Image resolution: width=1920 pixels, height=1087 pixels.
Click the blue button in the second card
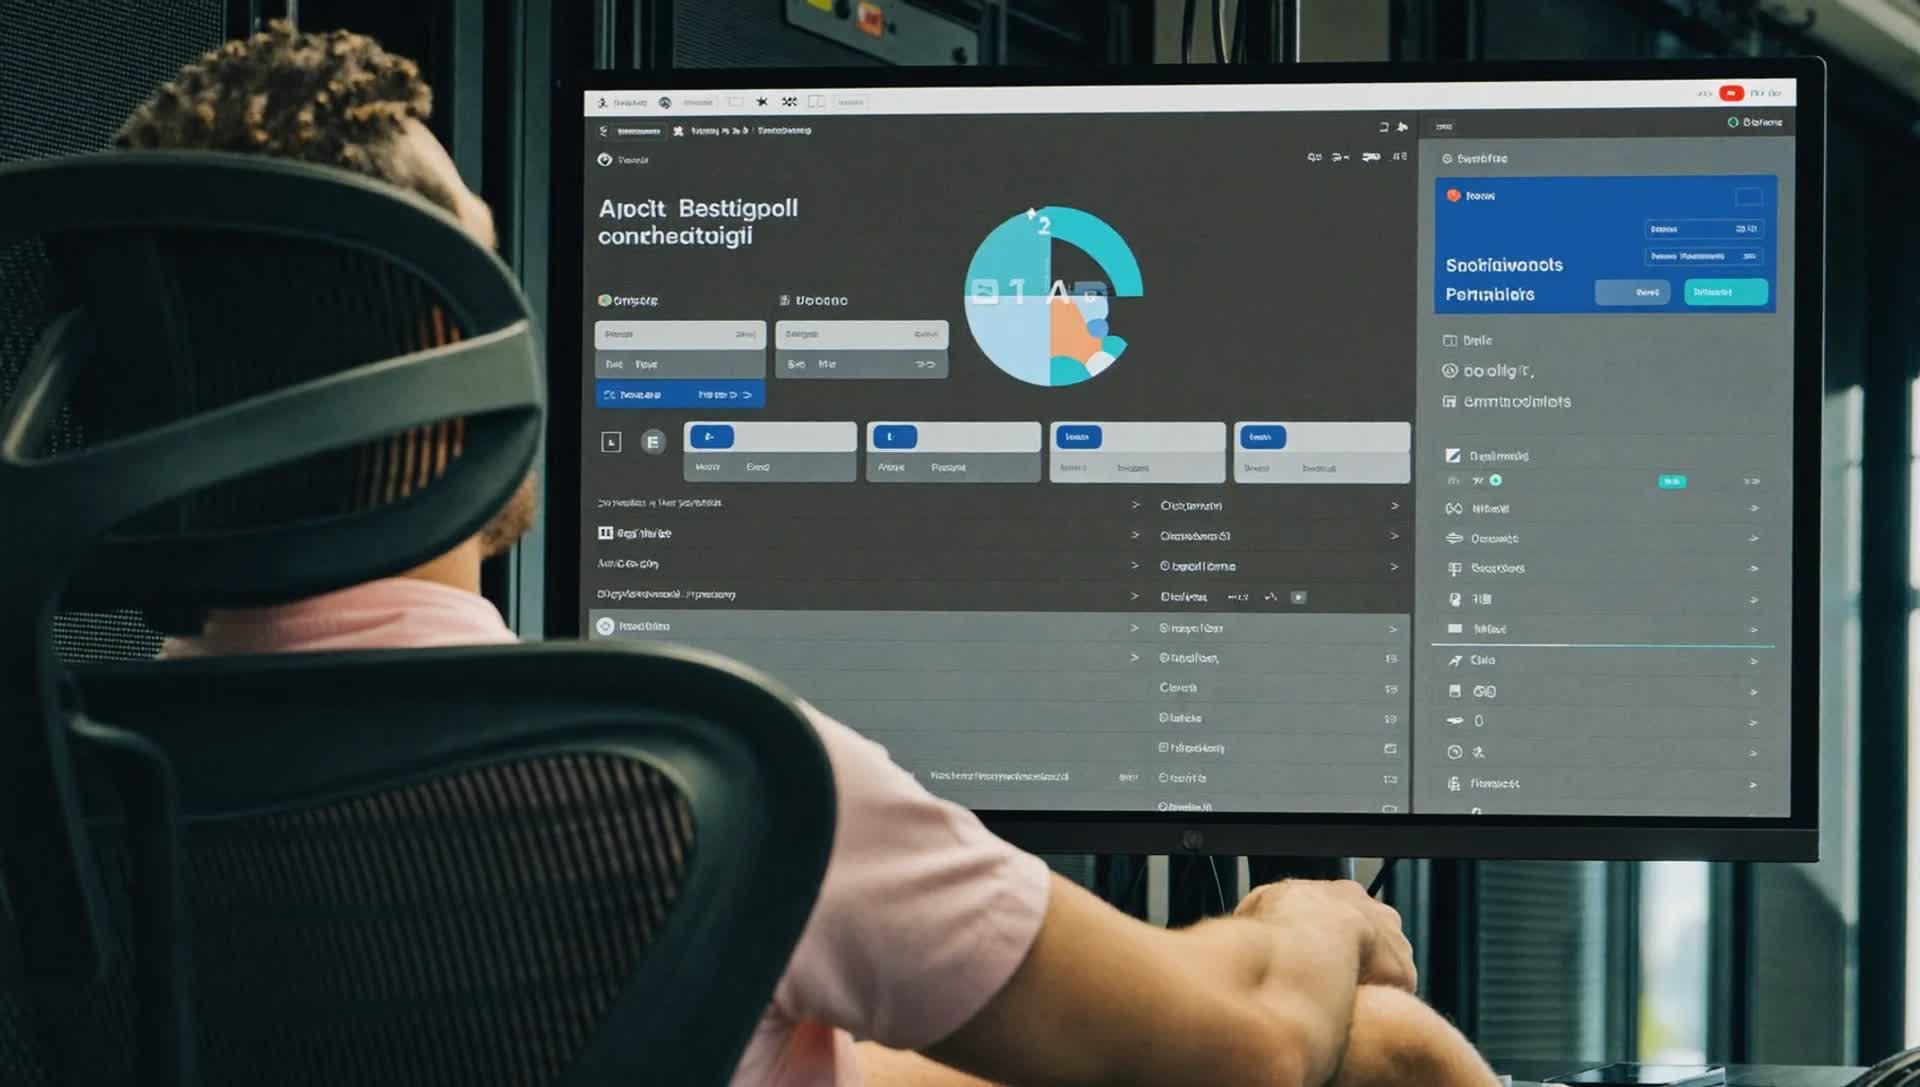894,437
